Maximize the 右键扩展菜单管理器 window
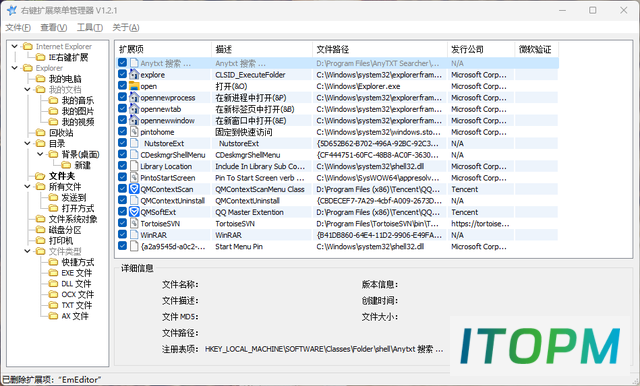The image size is (640, 386). coord(593,10)
